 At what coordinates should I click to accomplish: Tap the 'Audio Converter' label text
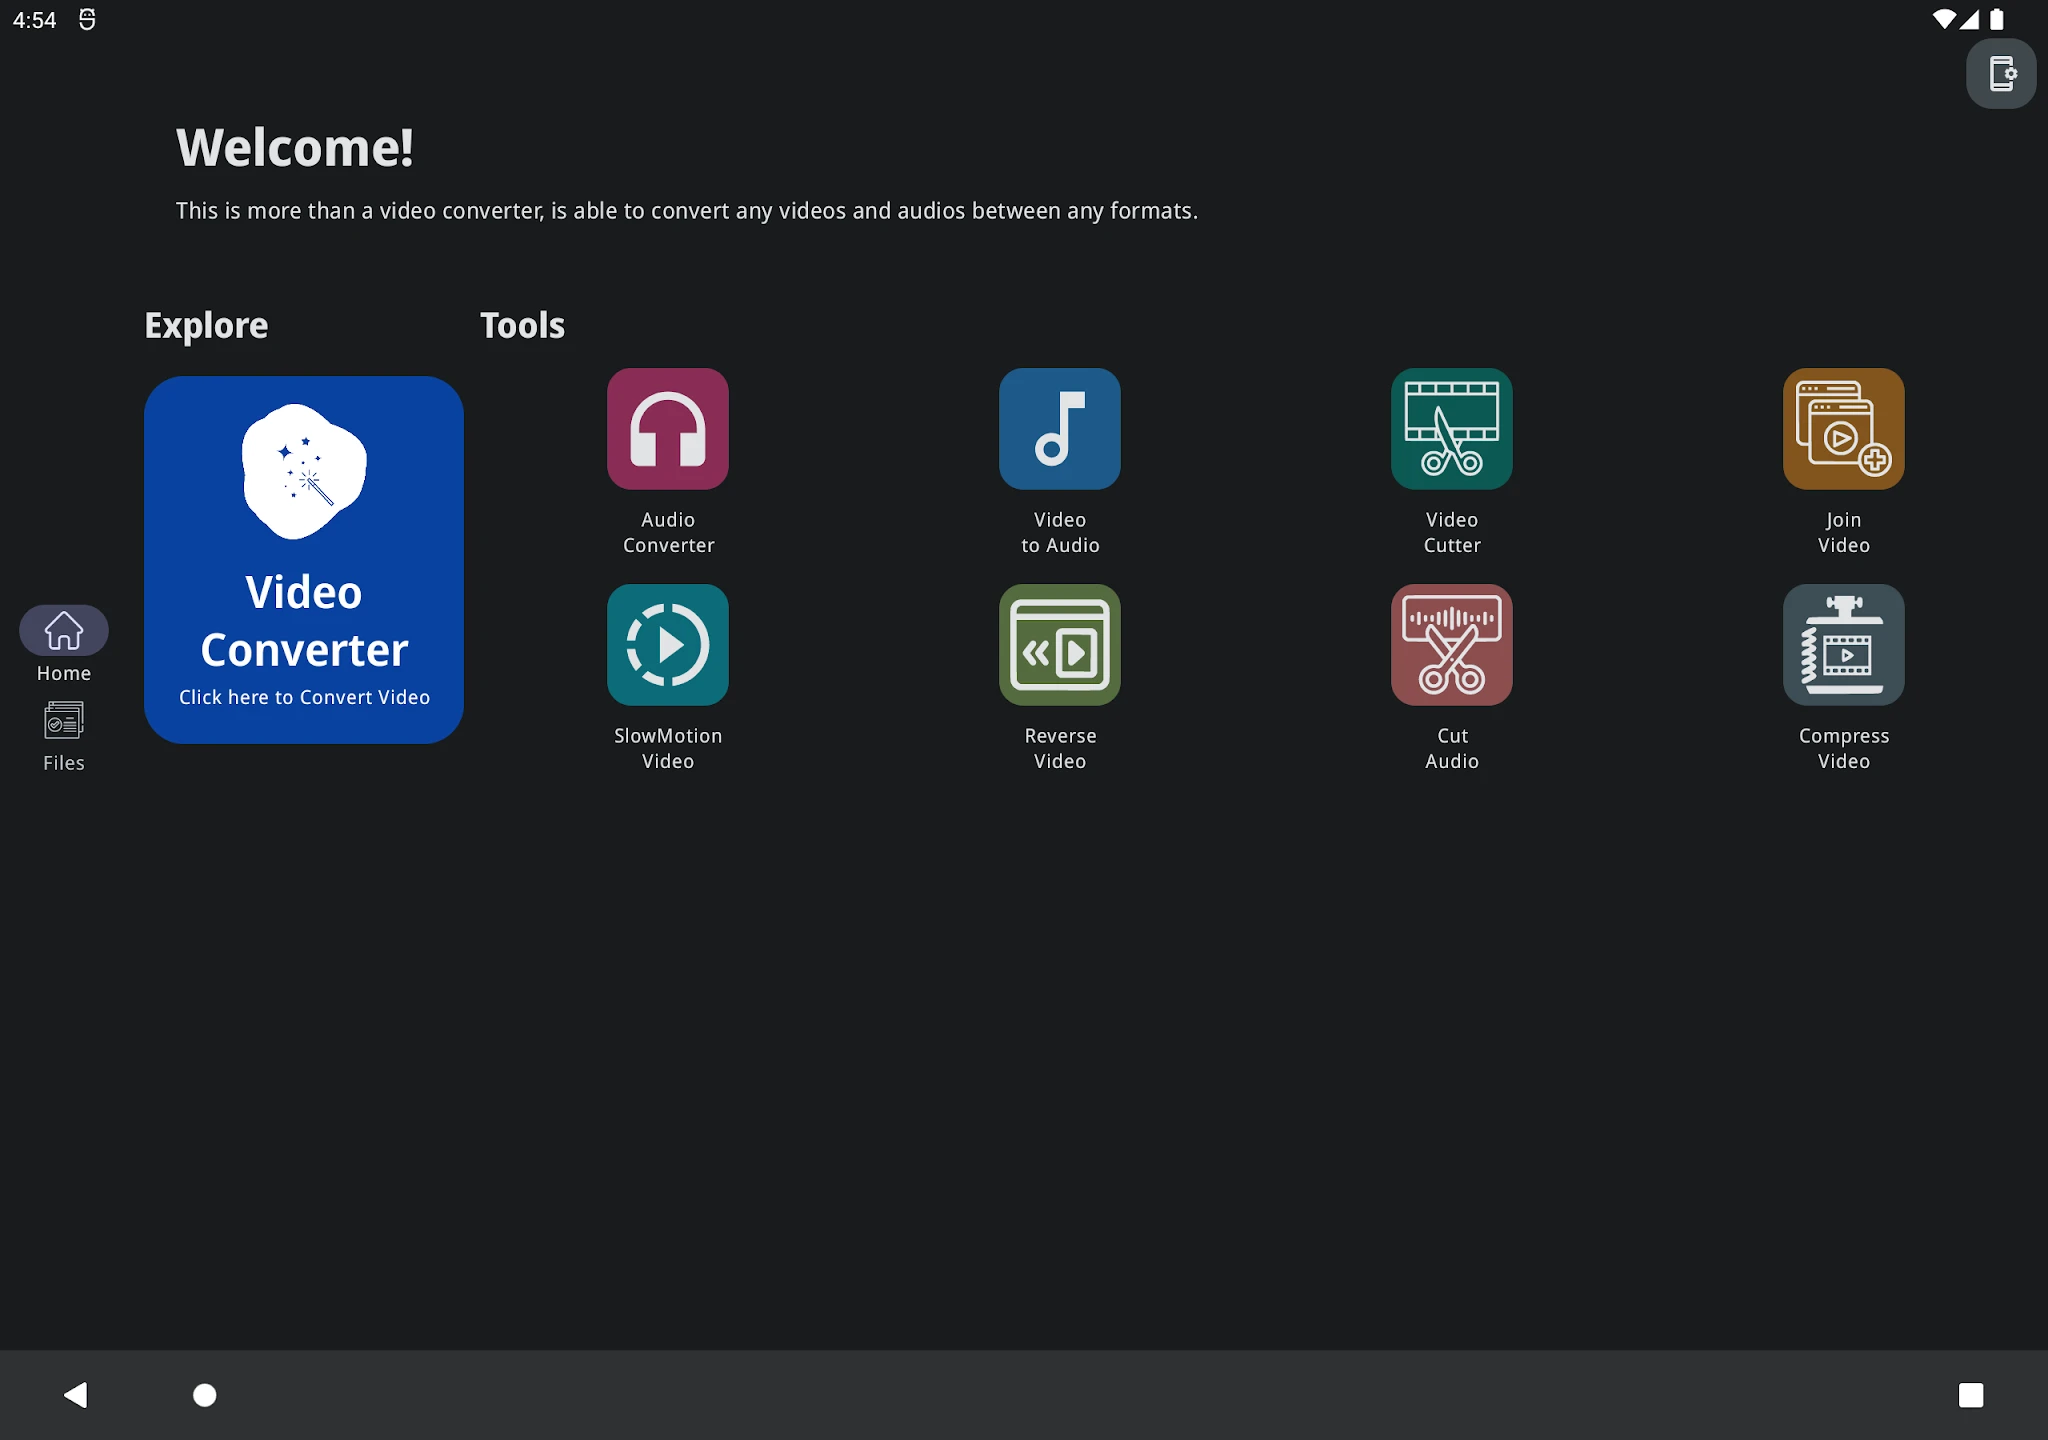[668, 532]
